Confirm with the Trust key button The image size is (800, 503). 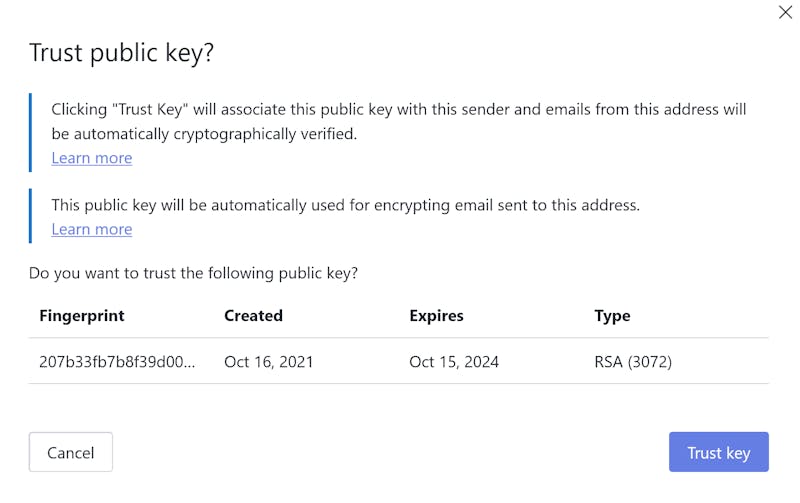(x=718, y=452)
